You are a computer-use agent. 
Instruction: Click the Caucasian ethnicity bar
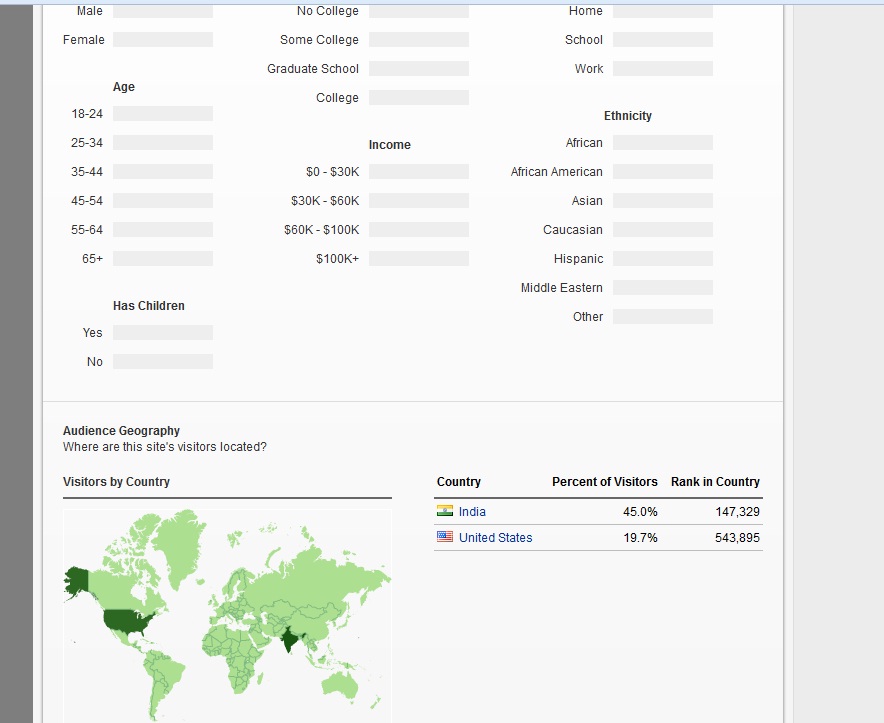(x=663, y=230)
